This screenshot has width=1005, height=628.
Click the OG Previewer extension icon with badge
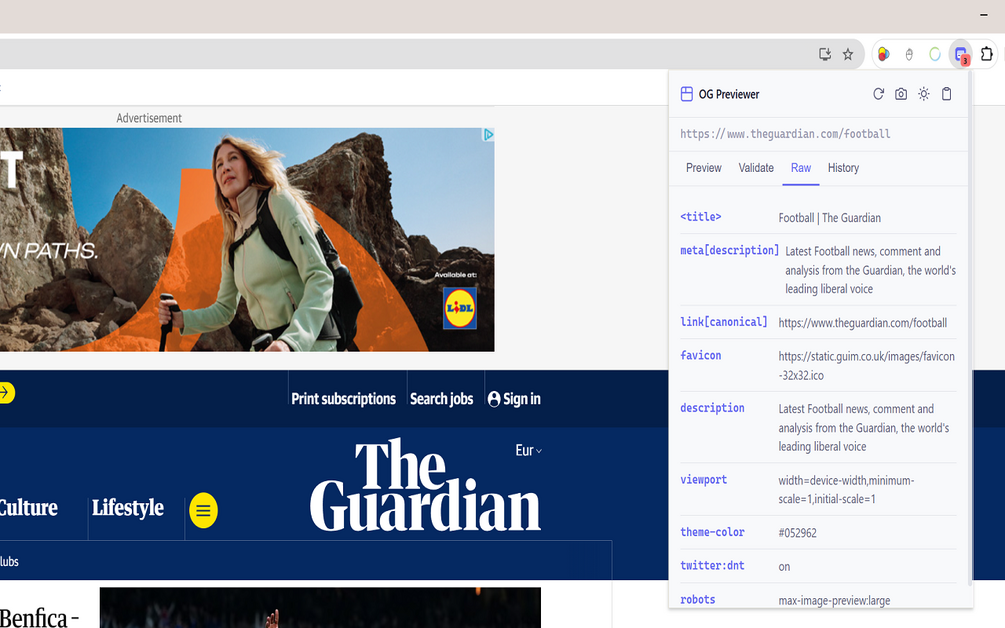[961, 55]
